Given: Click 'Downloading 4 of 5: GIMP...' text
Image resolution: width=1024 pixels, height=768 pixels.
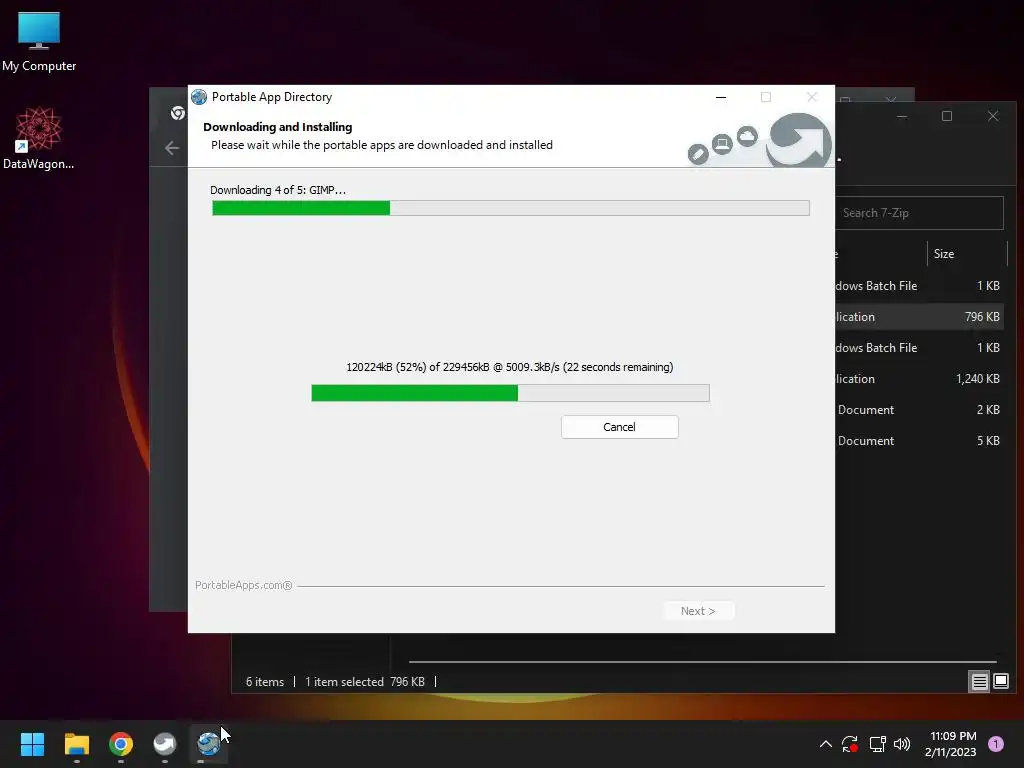Looking at the screenshot, I should point(278,190).
